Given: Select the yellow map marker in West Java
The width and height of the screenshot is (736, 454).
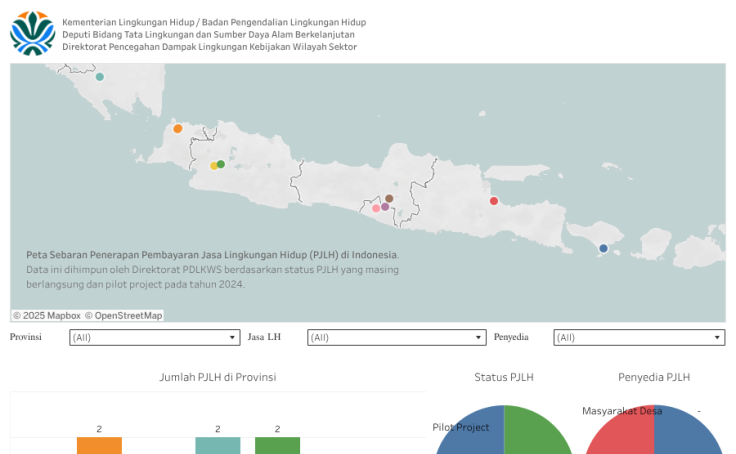Looking at the screenshot, I should coord(214,166).
